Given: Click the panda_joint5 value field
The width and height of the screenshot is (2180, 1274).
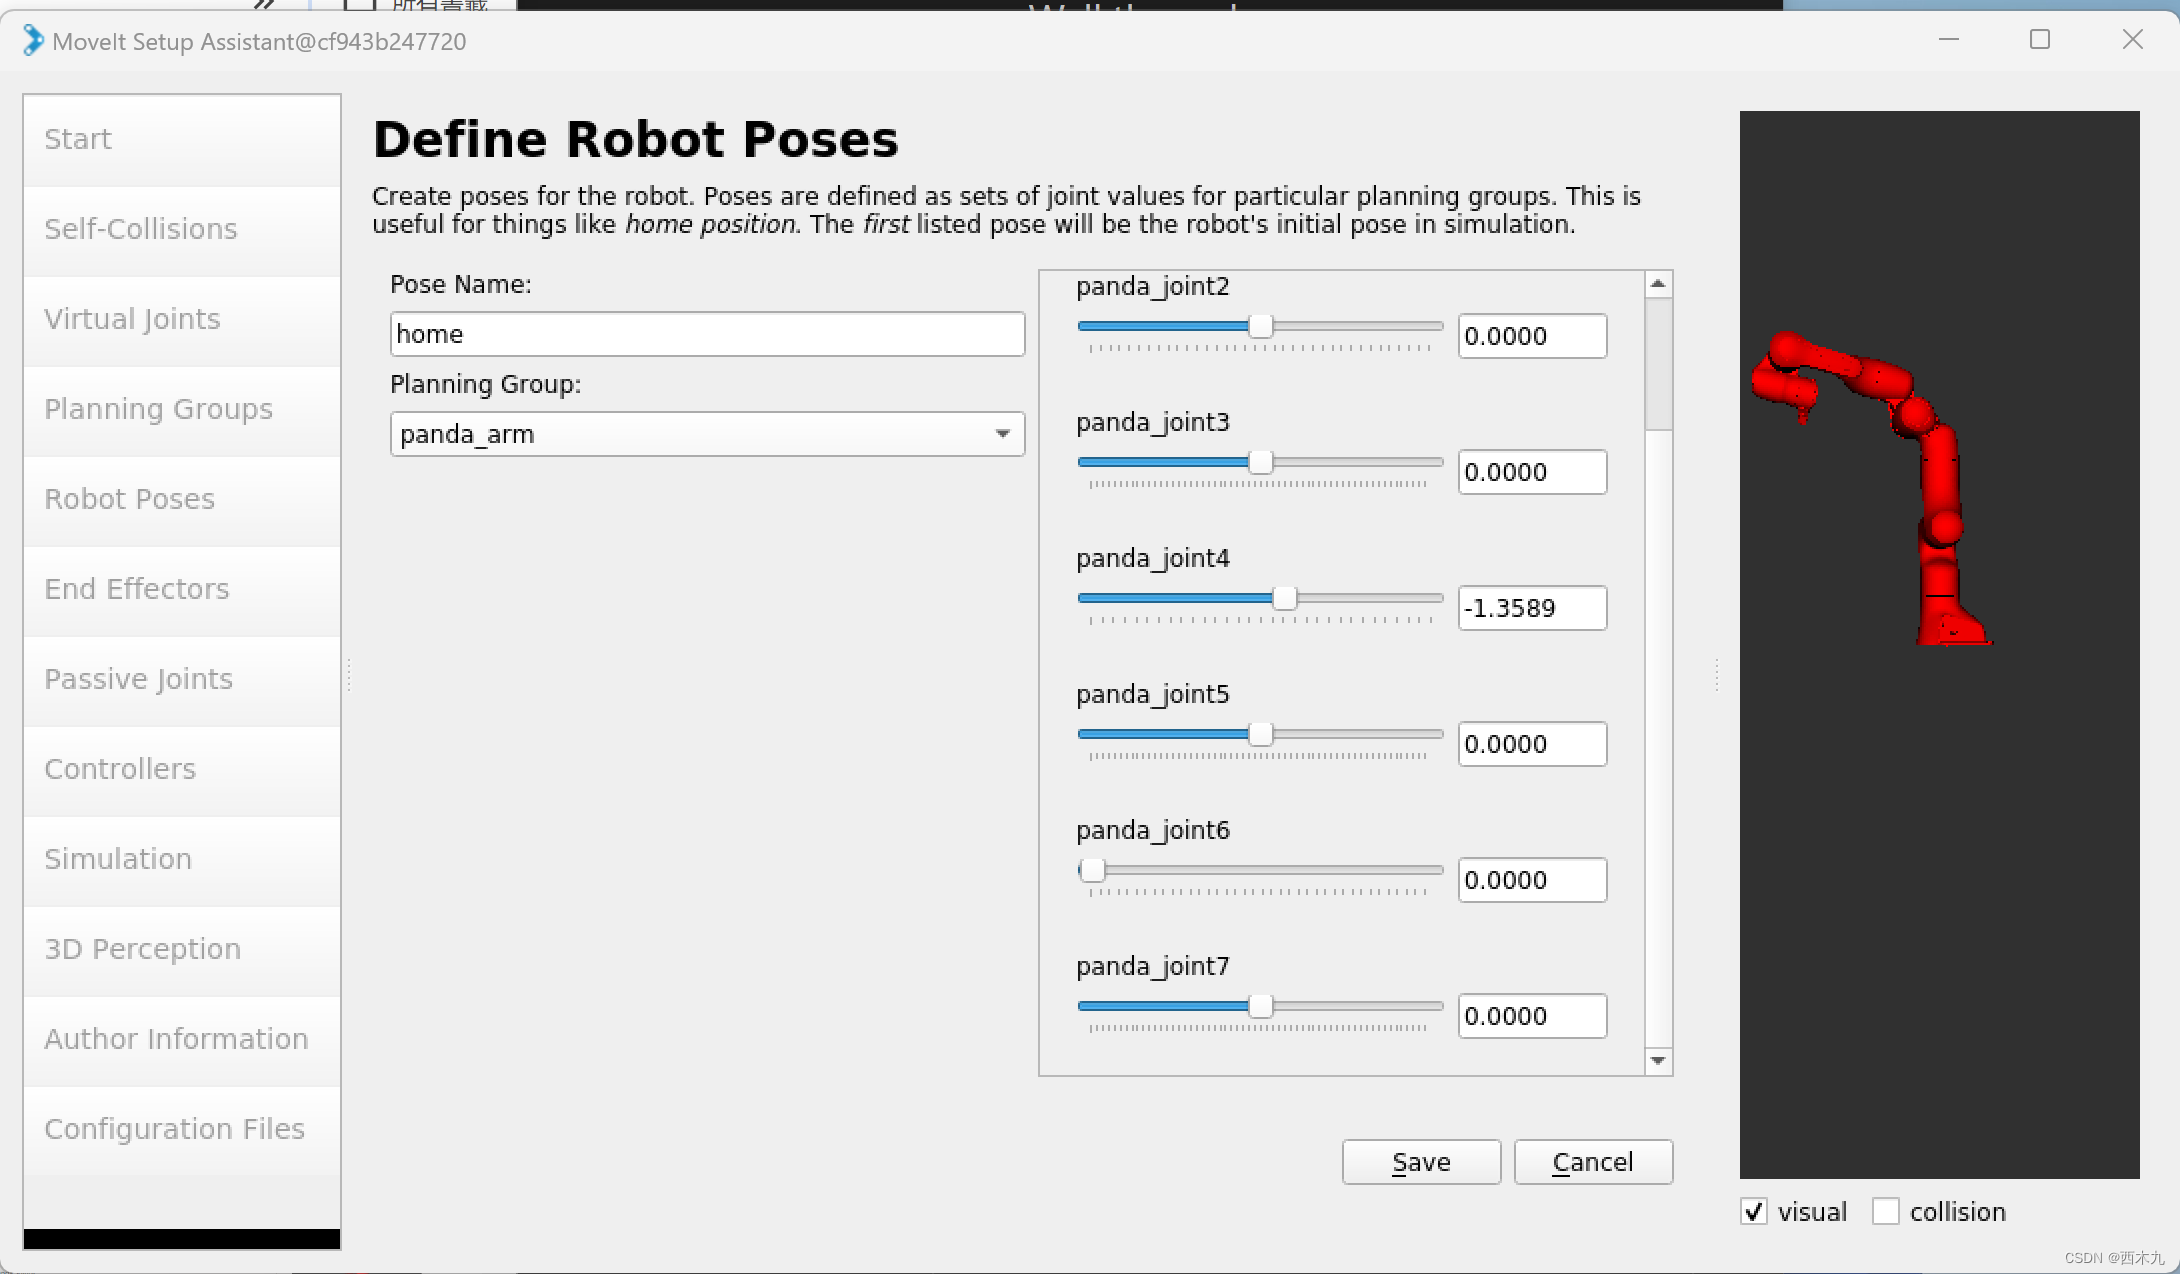Looking at the screenshot, I should 1532,744.
